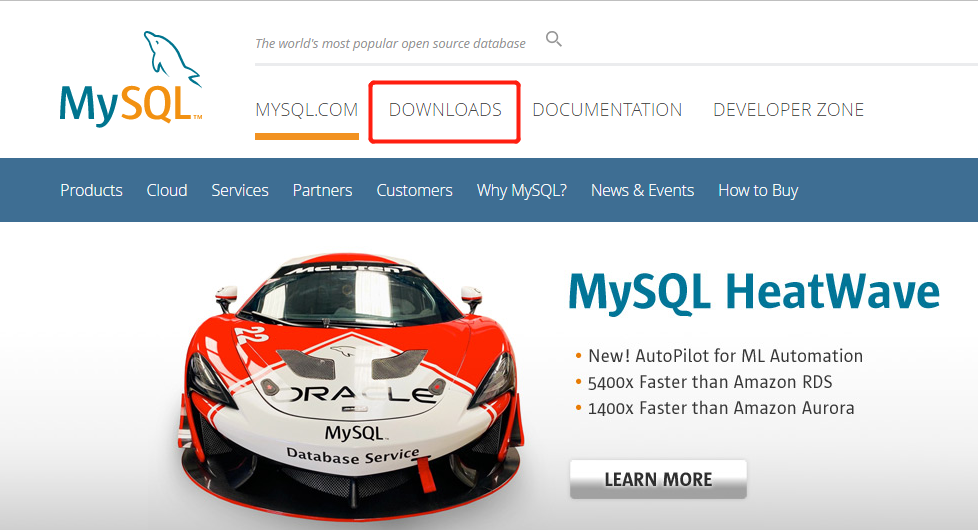Click the LEARN MORE button
This screenshot has height=530, width=978.
coord(658,479)
